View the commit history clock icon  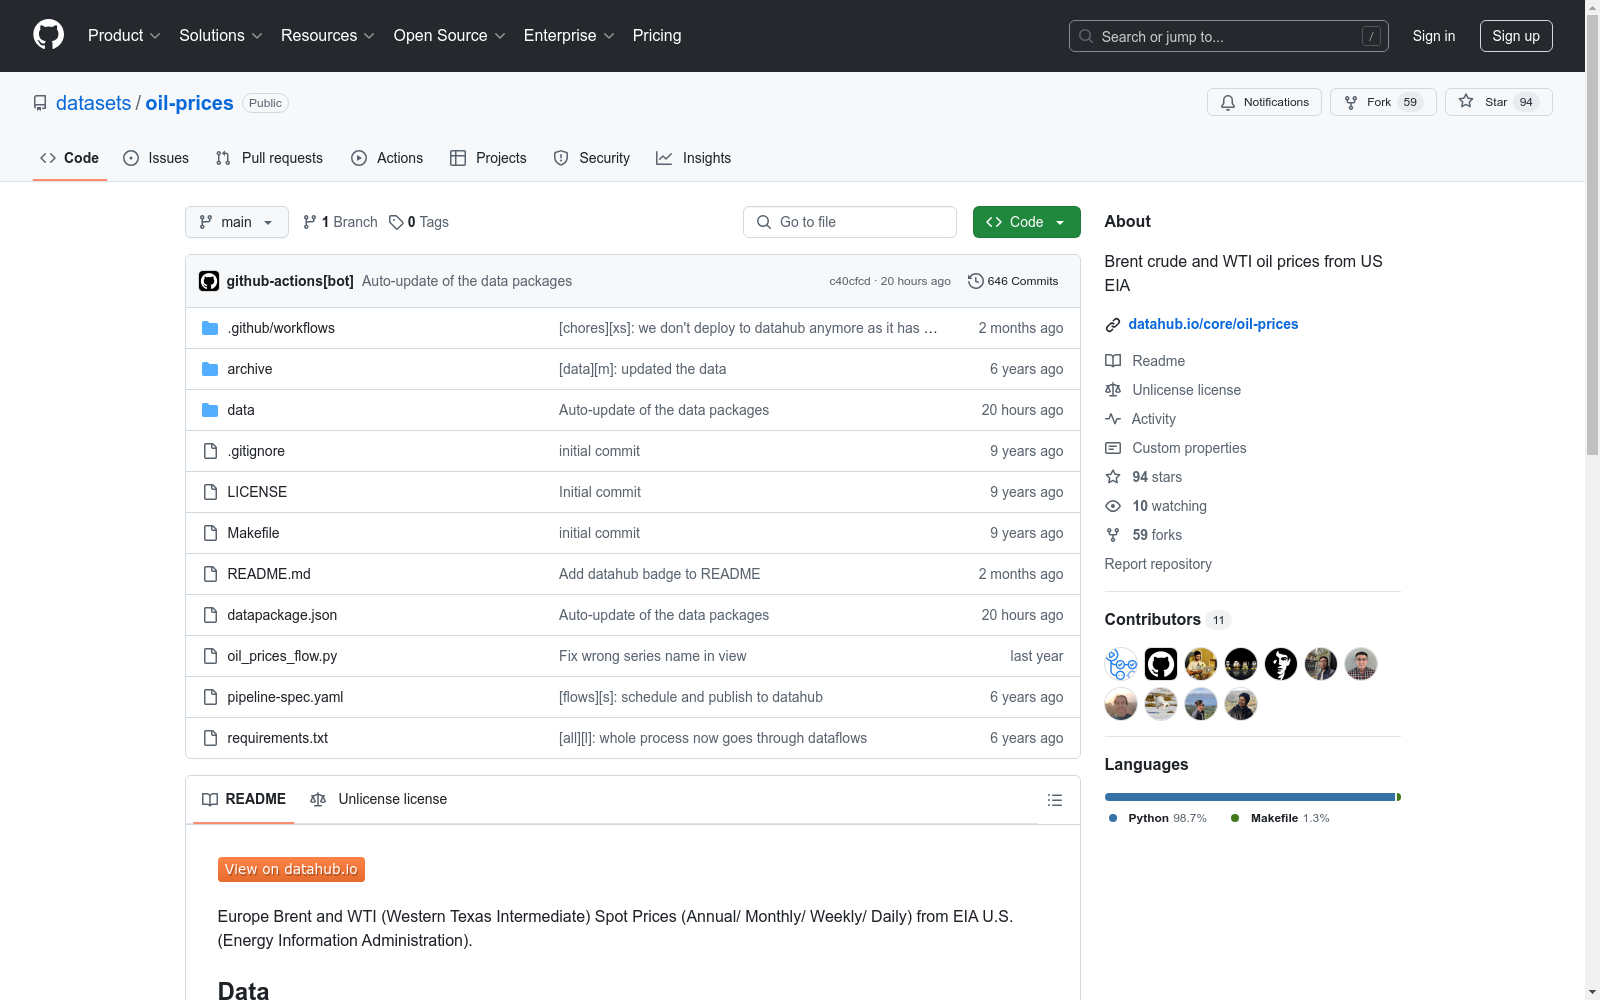click(x=976, y=281)
